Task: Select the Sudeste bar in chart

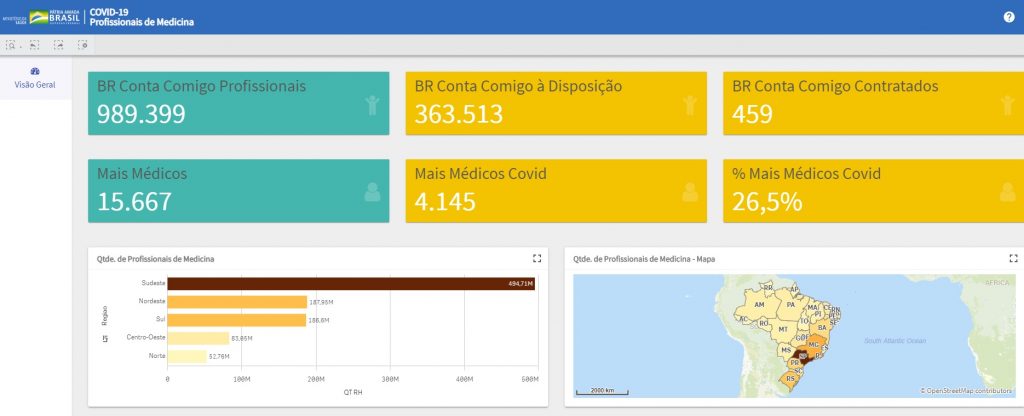Action: coord(350,284)
